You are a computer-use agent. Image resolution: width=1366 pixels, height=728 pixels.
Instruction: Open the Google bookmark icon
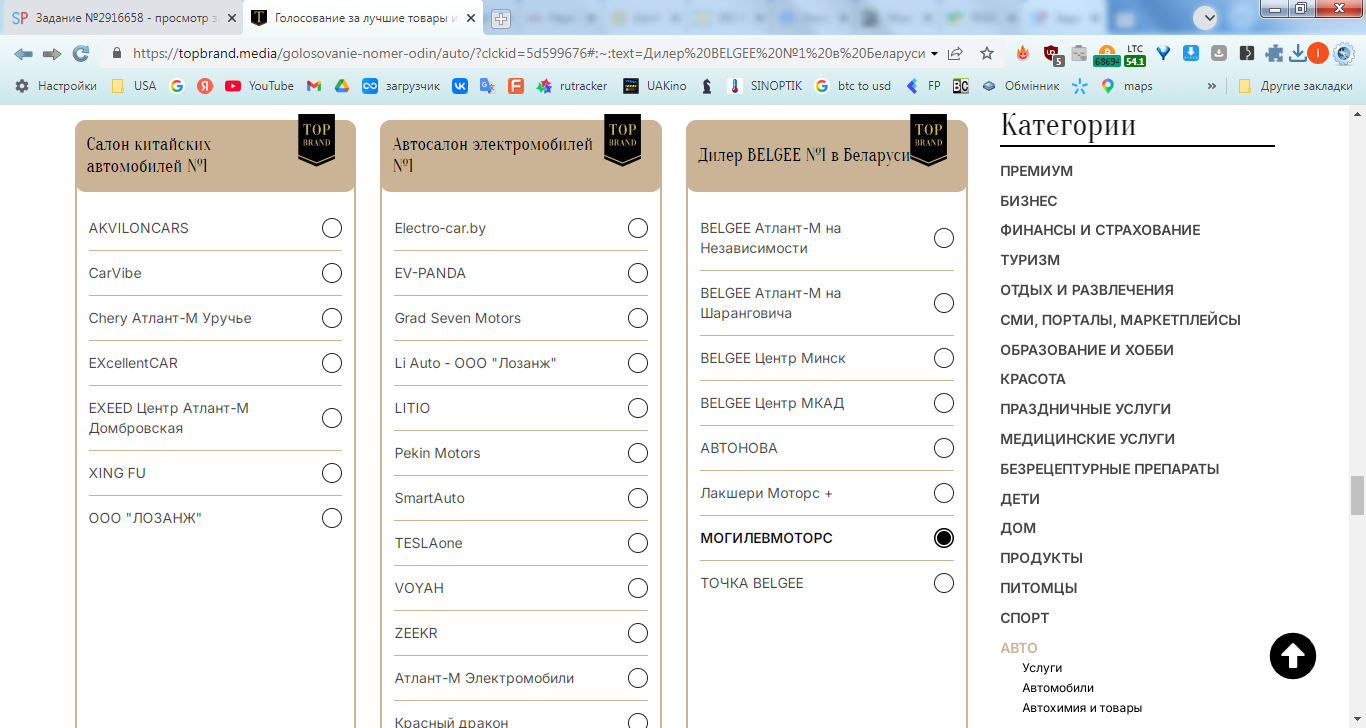tap(177, 86)
